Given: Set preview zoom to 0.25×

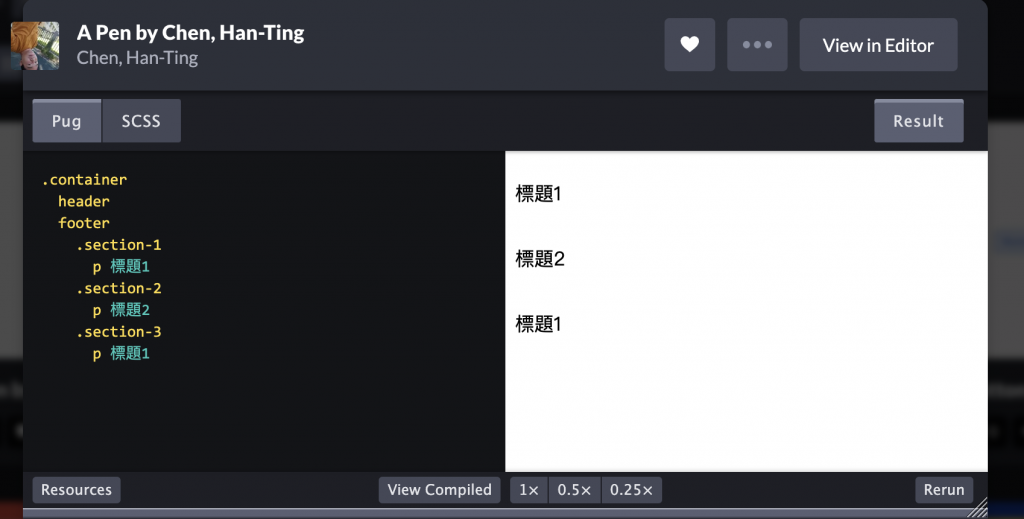Looking at the screenshot, I should [632, 490].
